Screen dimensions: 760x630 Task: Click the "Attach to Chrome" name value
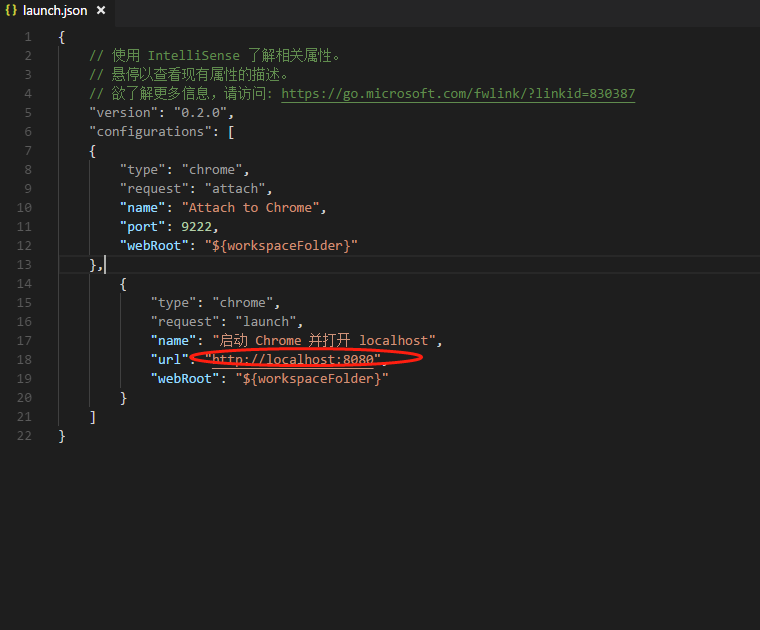click(250, 207)
